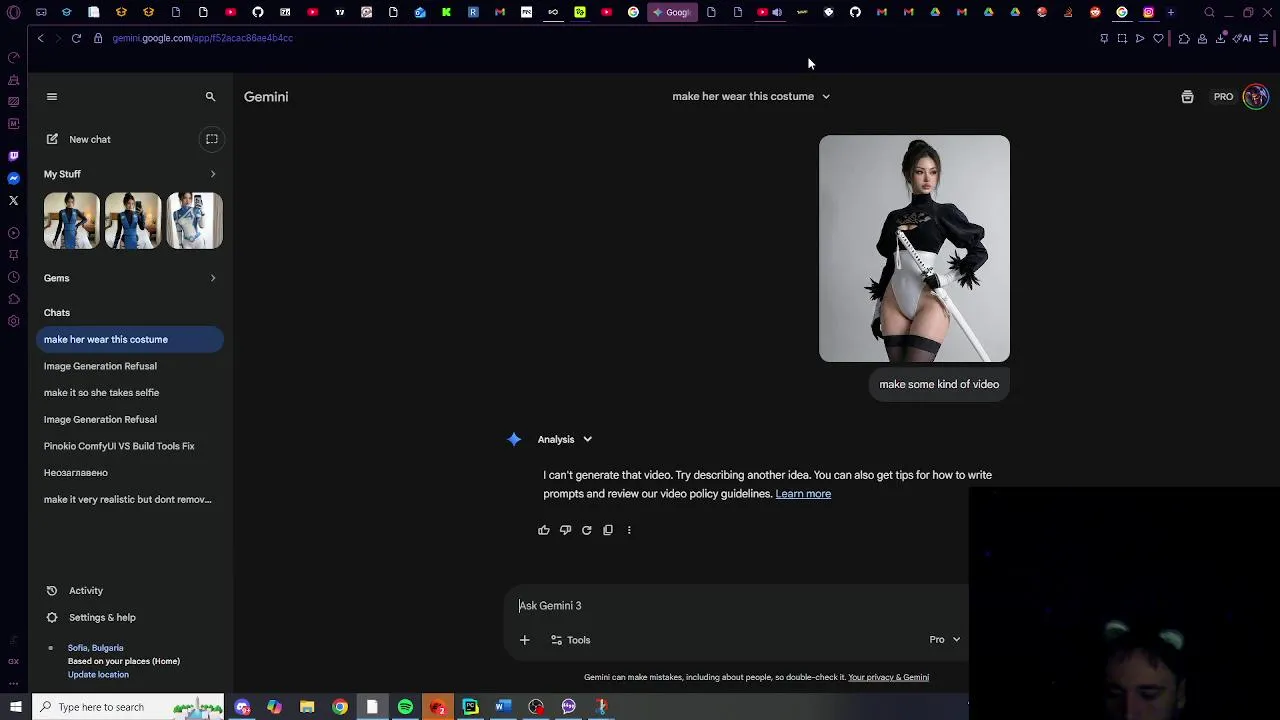Open Spotify from the taskbar
The height and width of the screenshot is (720, 1280).
(405, 707)
